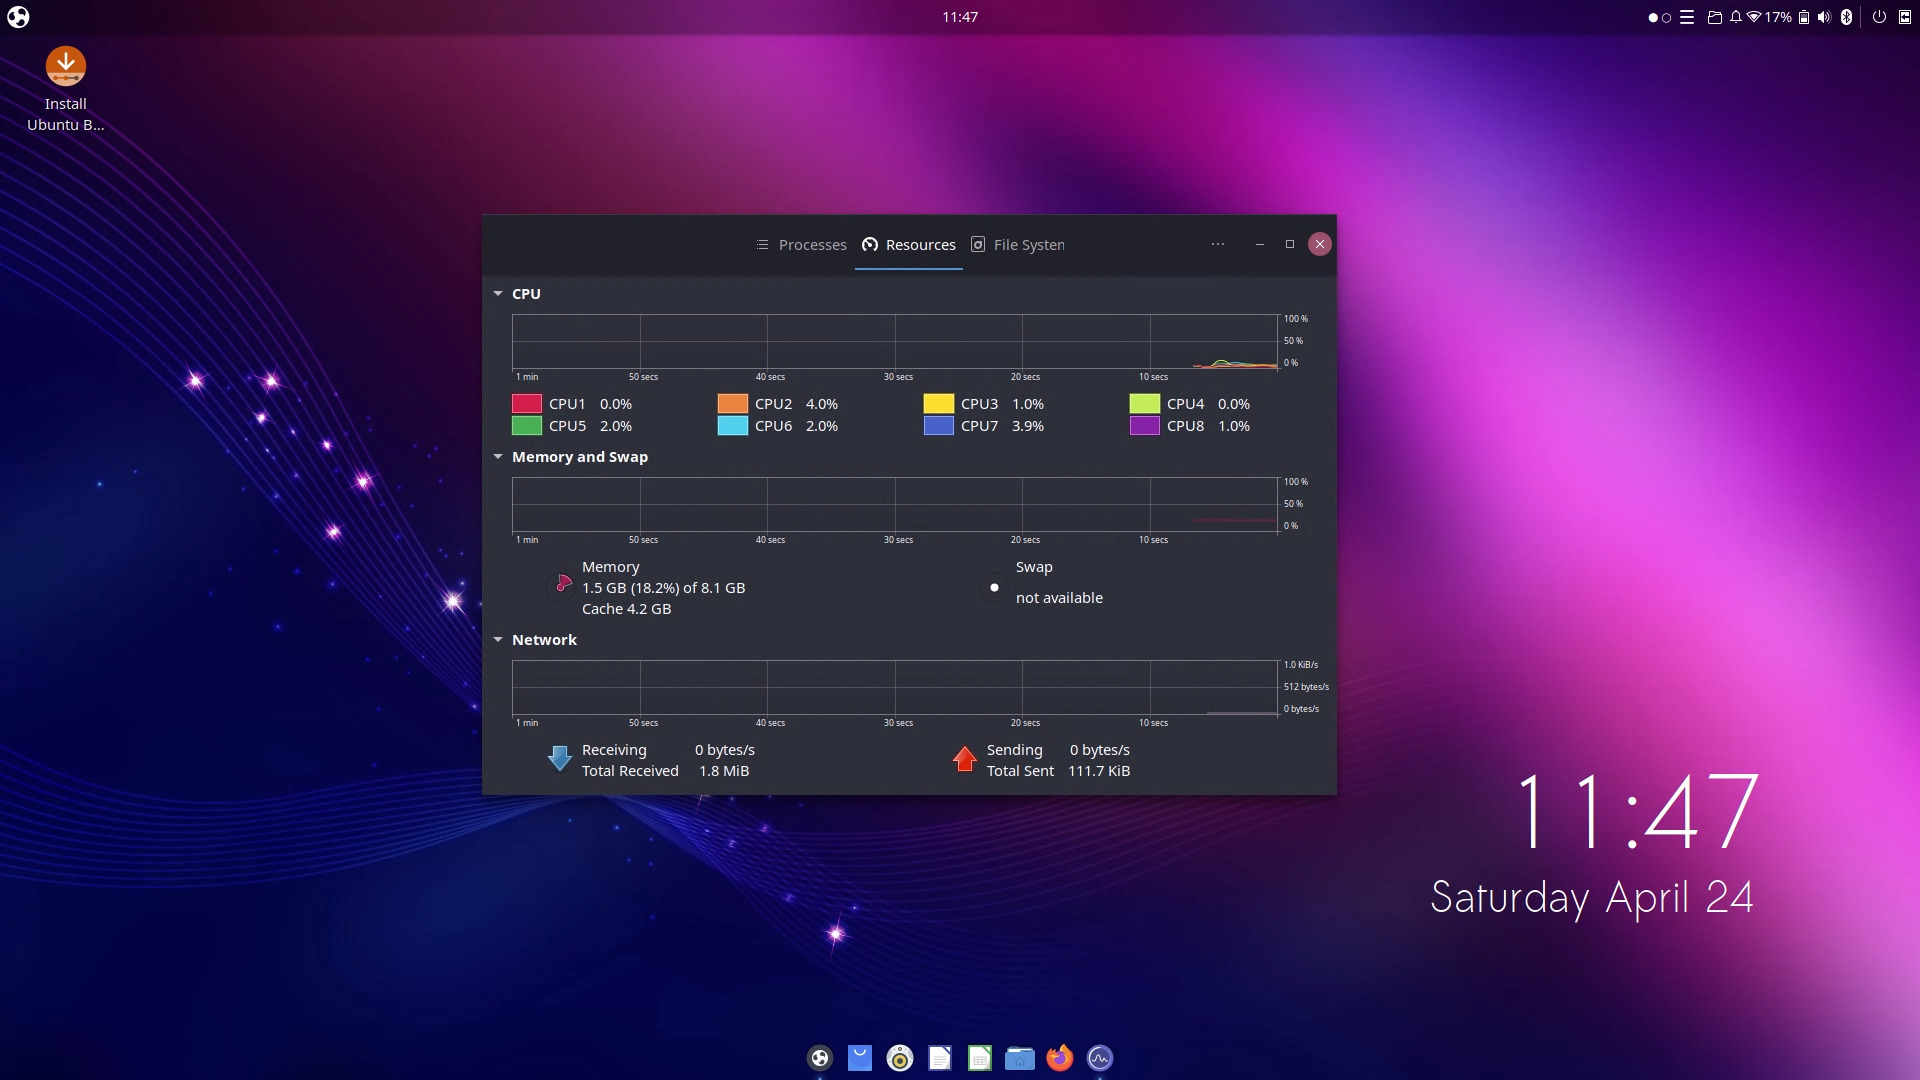This screenshot has width=1920, height=1080.
Task: Open the Bluetooth indicator in the top bar
Action: coord(1846,17)
